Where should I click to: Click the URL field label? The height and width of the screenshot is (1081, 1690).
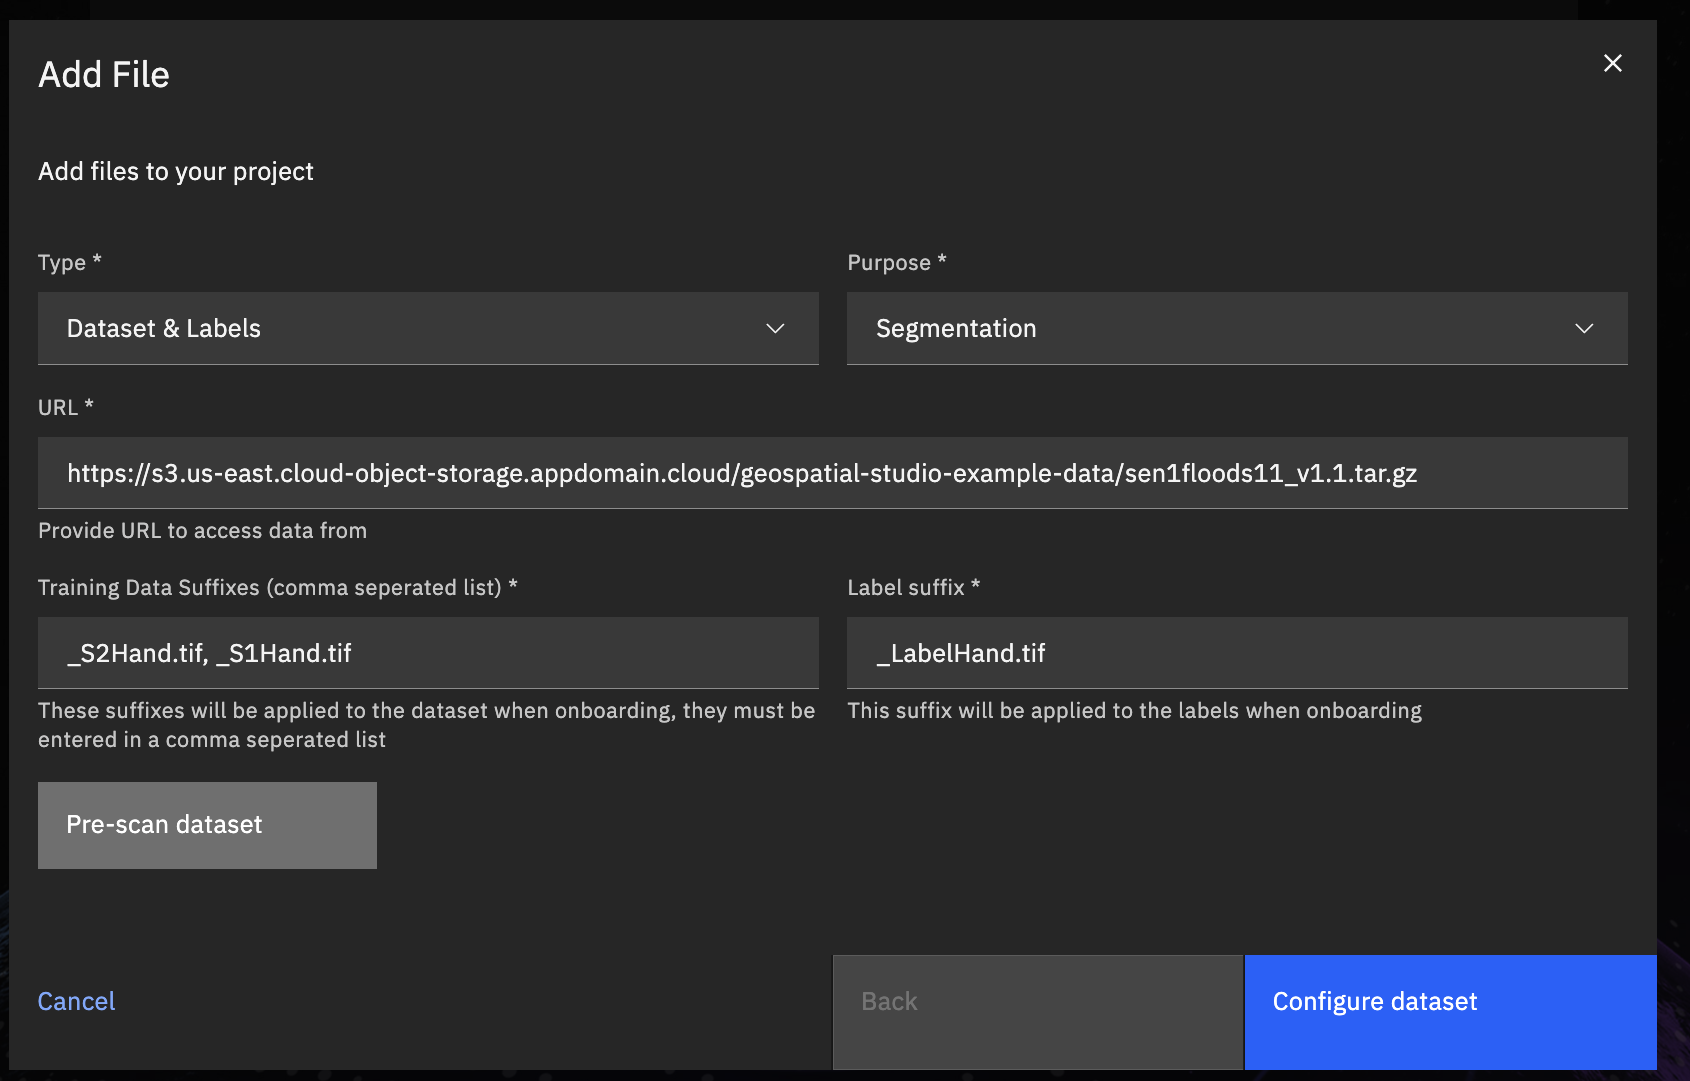click(x=58, y=408)
